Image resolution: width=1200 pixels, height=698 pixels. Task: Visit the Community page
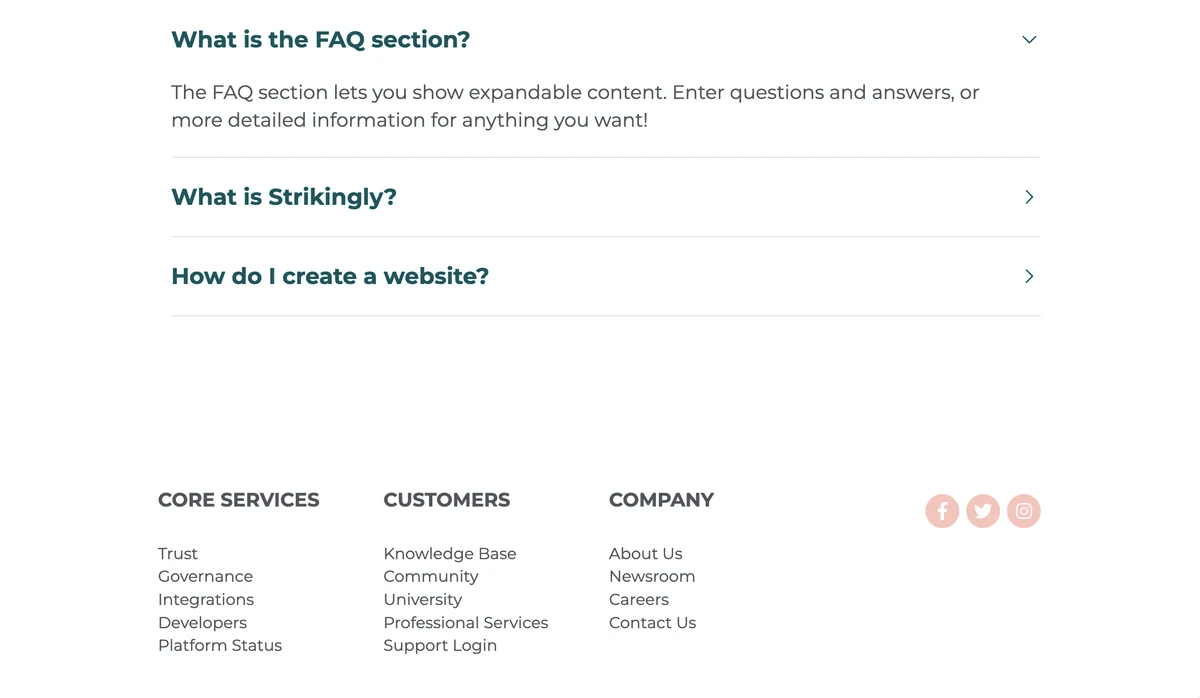pyautogui.click(x=430, y=576)
